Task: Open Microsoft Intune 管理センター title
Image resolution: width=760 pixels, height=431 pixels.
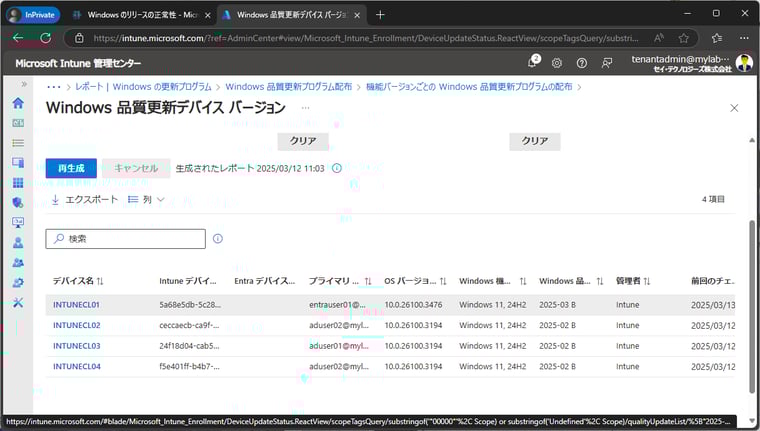Action: coord(78,63)
